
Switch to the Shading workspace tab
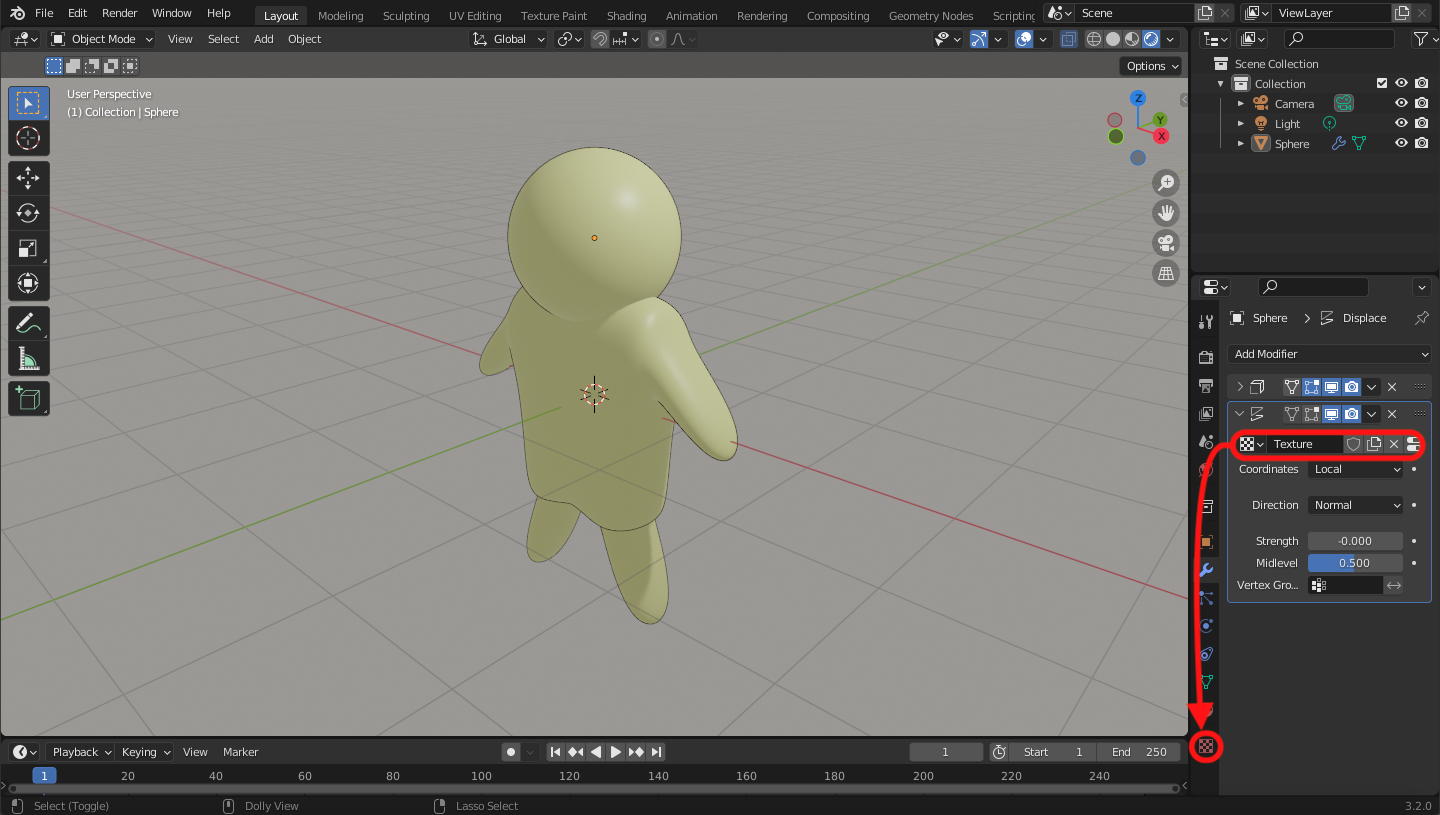[x=627, y=16]
